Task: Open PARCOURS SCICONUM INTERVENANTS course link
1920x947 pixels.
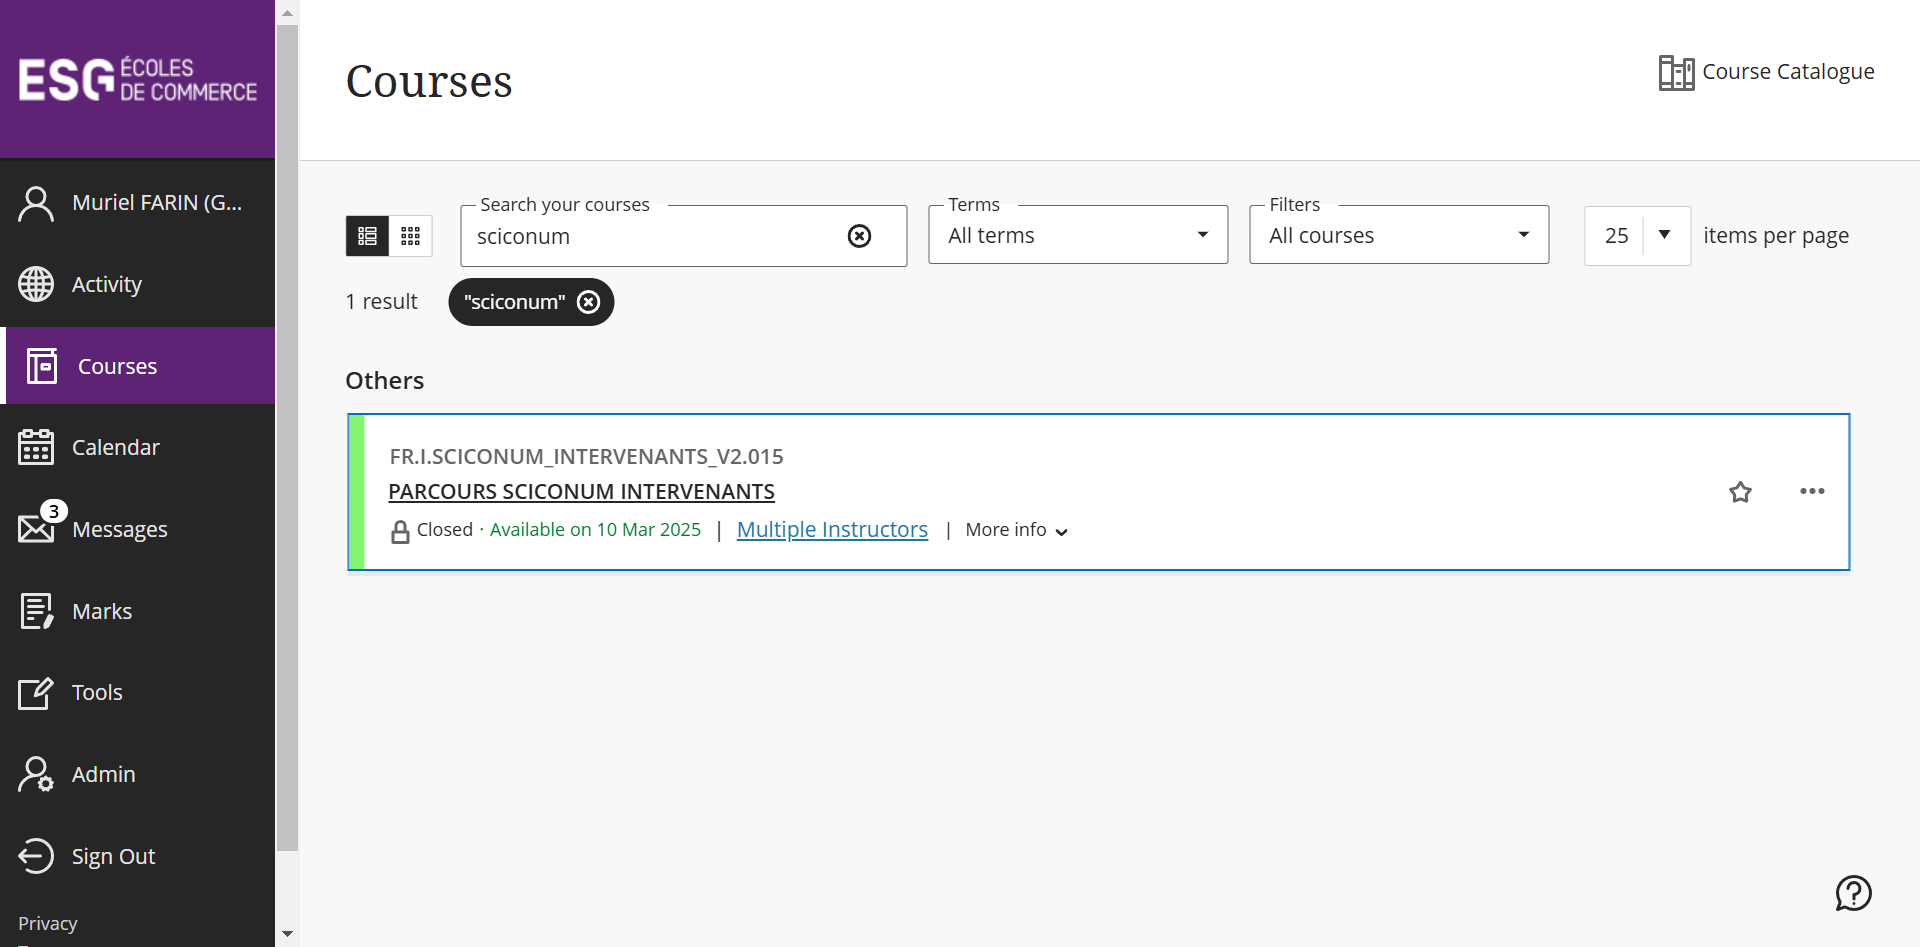Action: coord(581,492)
